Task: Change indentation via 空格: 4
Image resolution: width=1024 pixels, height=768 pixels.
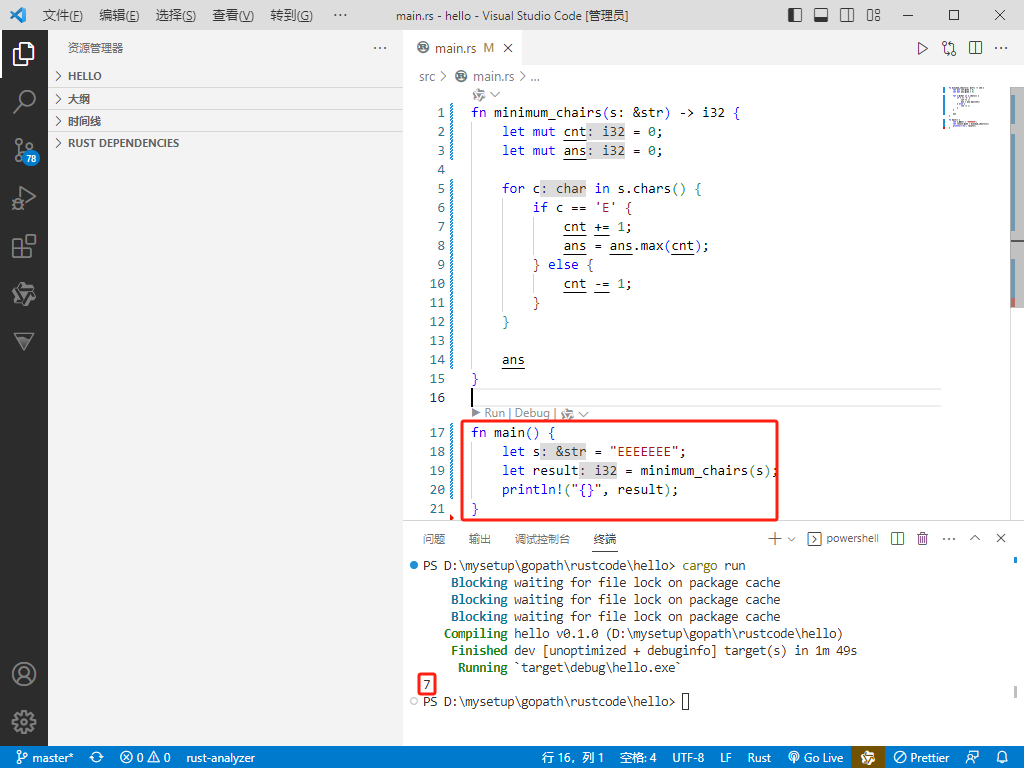Action: tap(638, 758)
